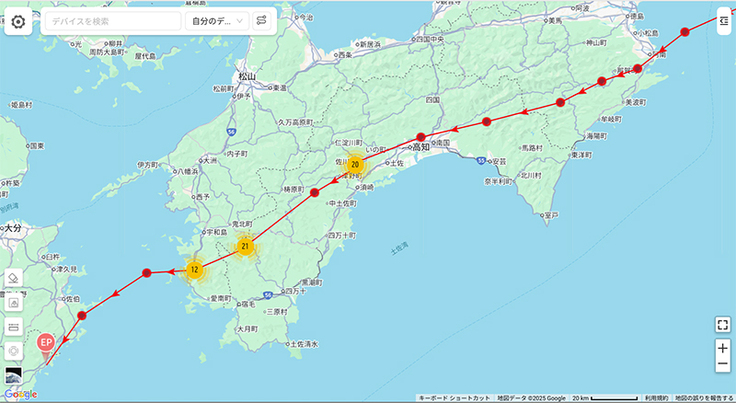Expand the 自分のデ… dropdown
The image size is (736, 403).
[x=217, y=21]
